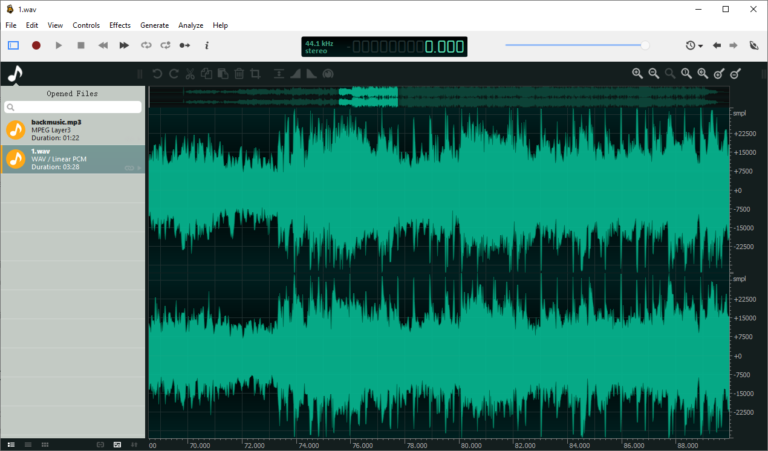Toggle the second loop mode with dot
The image size is (768, 451).
click(166, 45)
